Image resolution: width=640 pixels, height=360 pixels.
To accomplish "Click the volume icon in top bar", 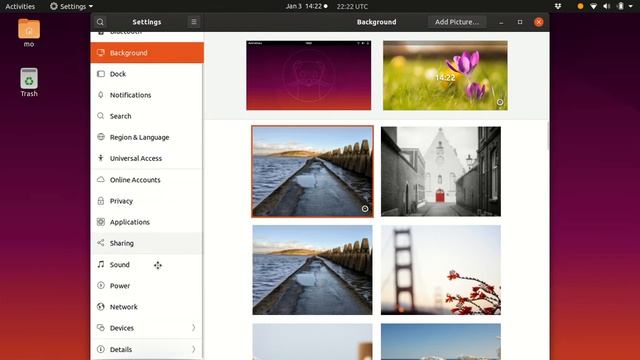I will (x=607, y=6).
